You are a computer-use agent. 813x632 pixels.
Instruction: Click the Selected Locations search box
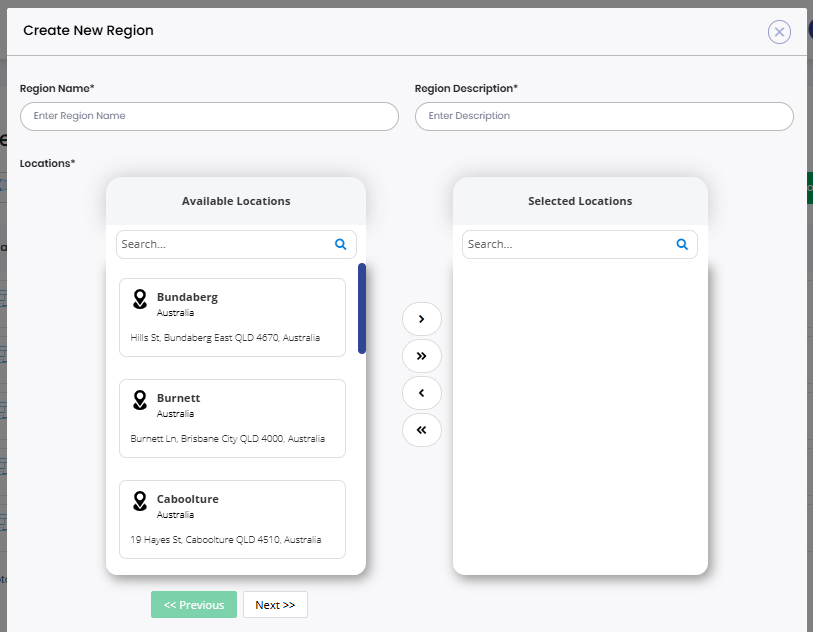pos(580,244)
